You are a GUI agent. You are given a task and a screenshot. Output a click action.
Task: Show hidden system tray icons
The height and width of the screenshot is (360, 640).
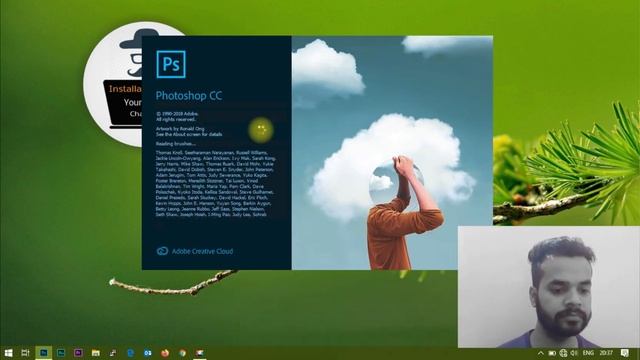pos(540,353)
